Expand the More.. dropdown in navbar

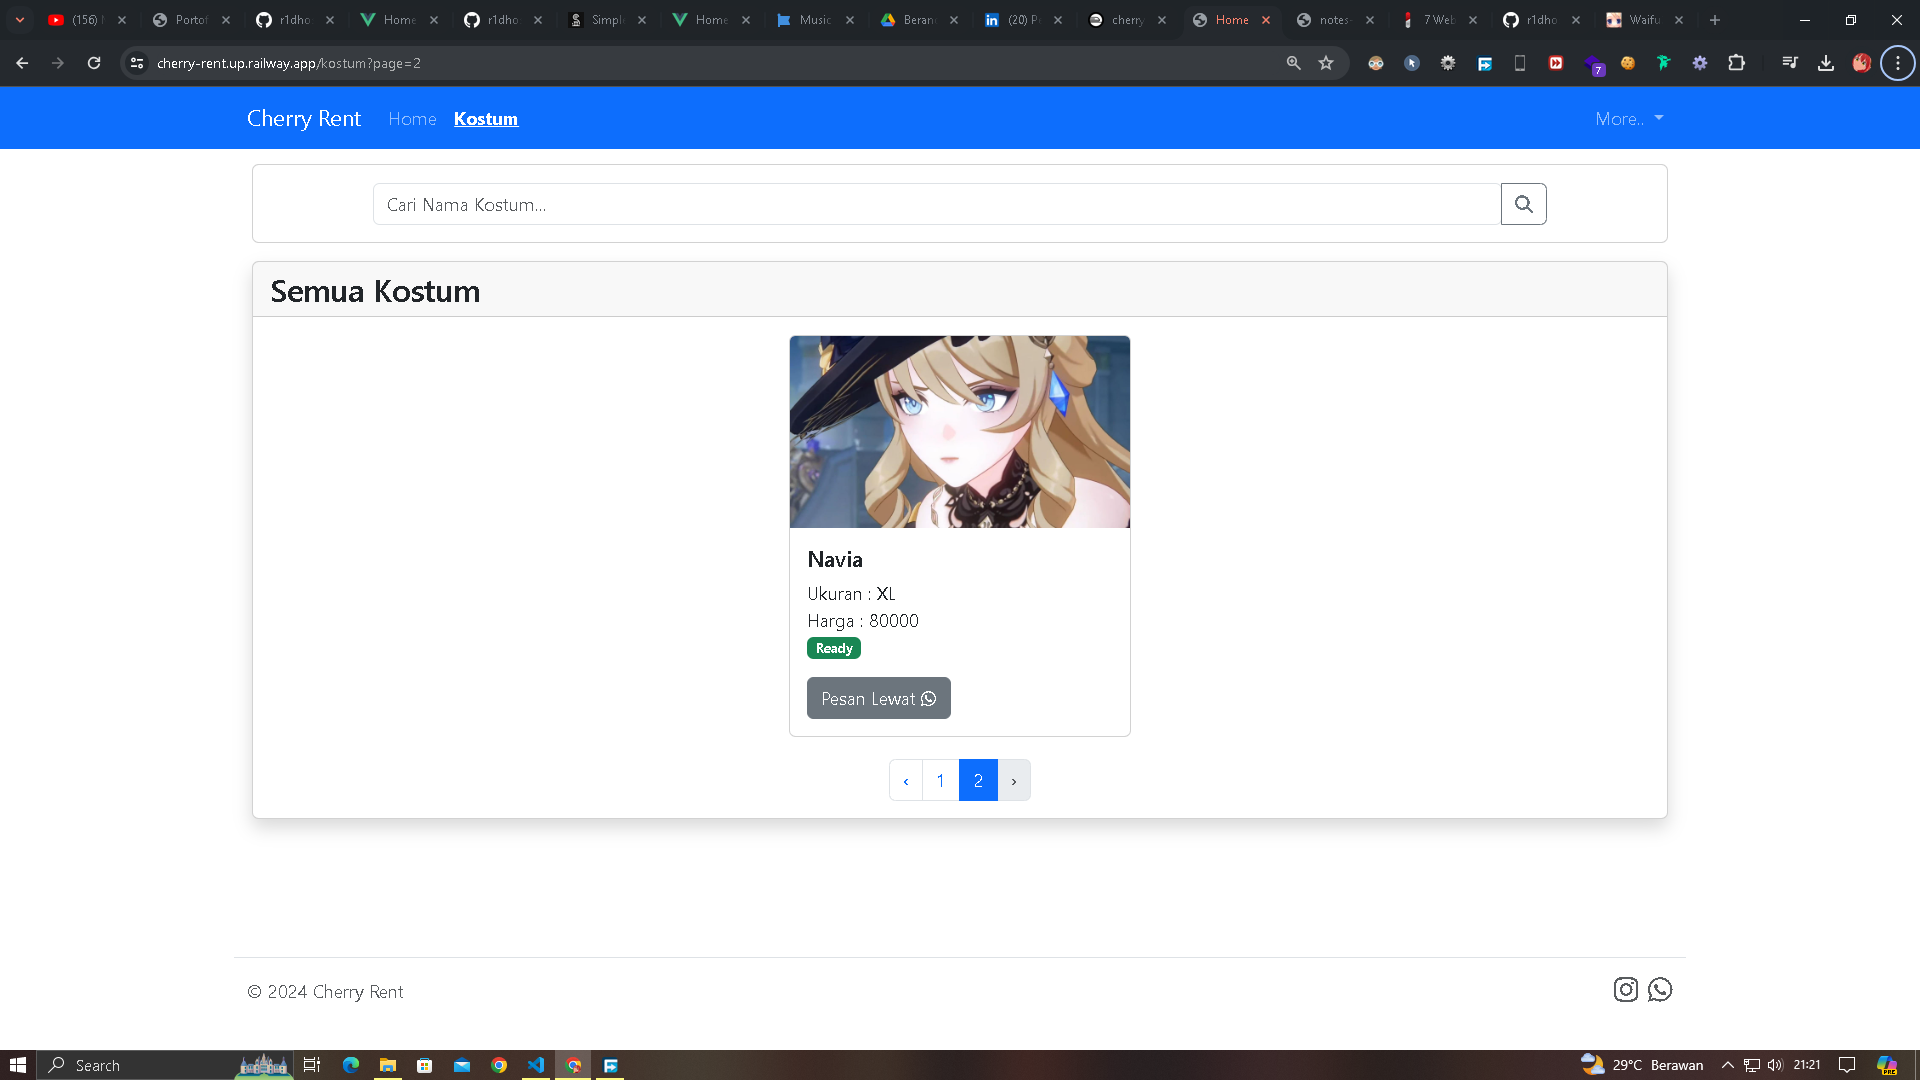(x=1629, y=118)
